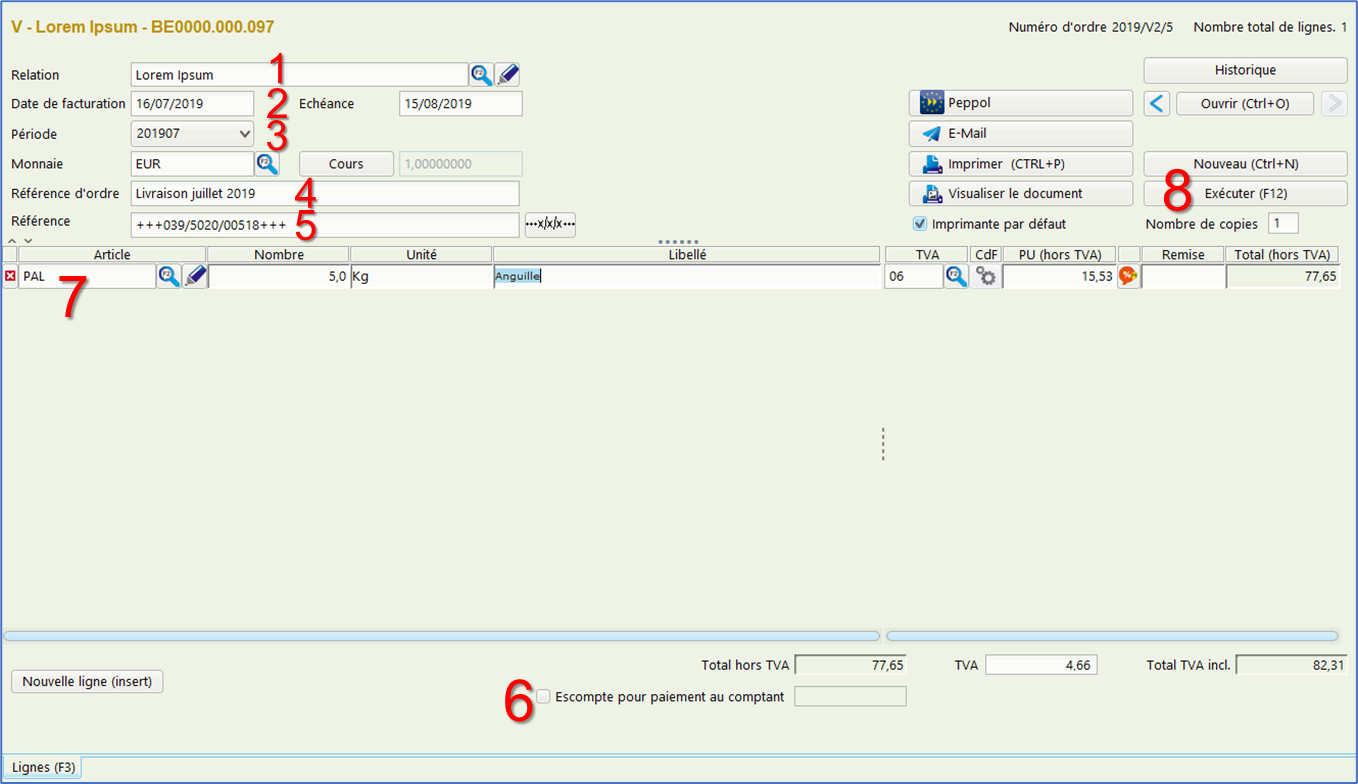Edit article PAL with pencil icon
This screenshot has height=784, width=1358.
point(195,277)
